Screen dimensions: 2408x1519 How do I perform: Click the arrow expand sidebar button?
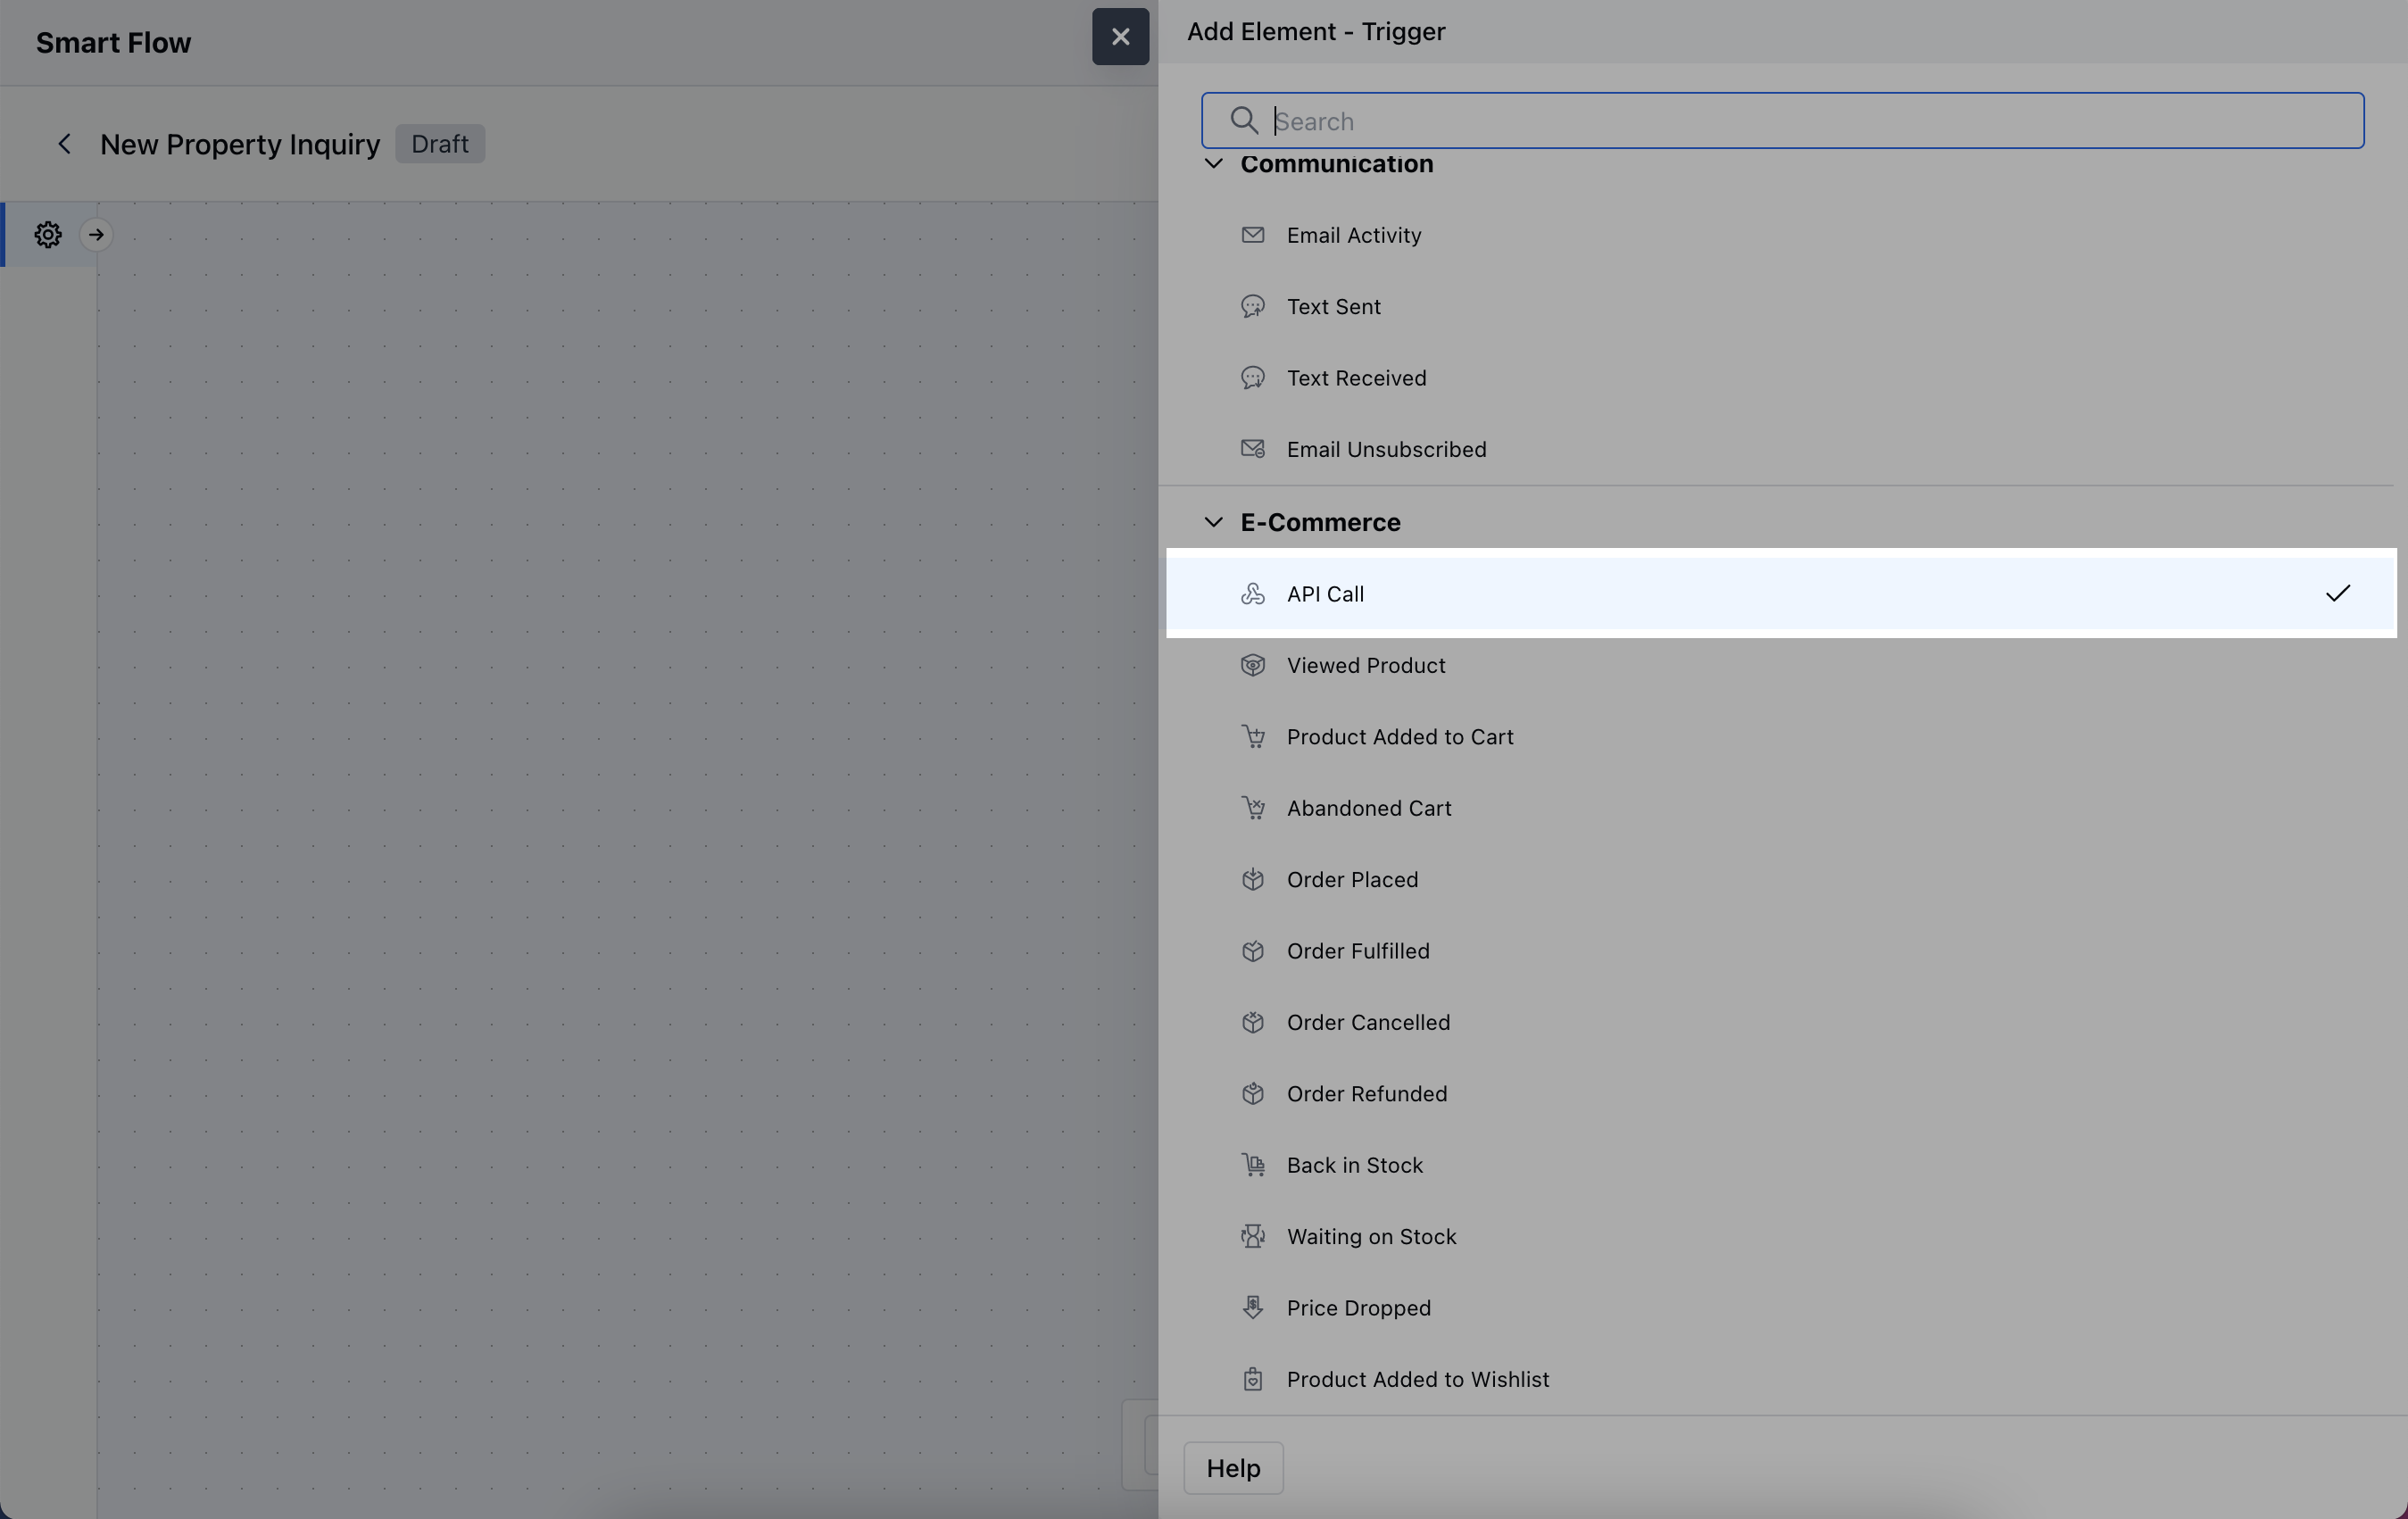tap(96, 235)
